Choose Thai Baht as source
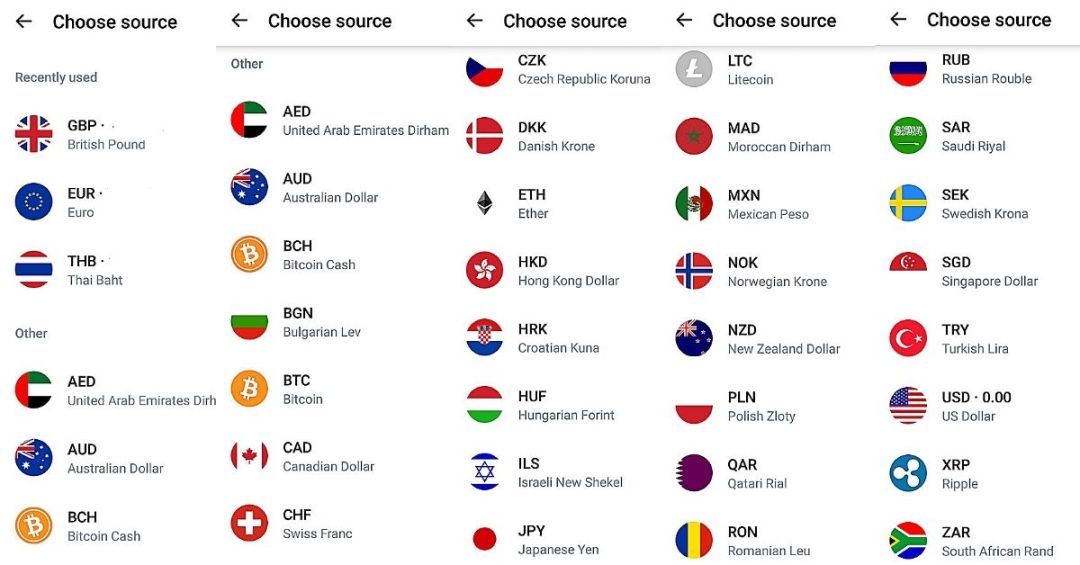This screenshot has height=565, width=1080. [95, 270]
